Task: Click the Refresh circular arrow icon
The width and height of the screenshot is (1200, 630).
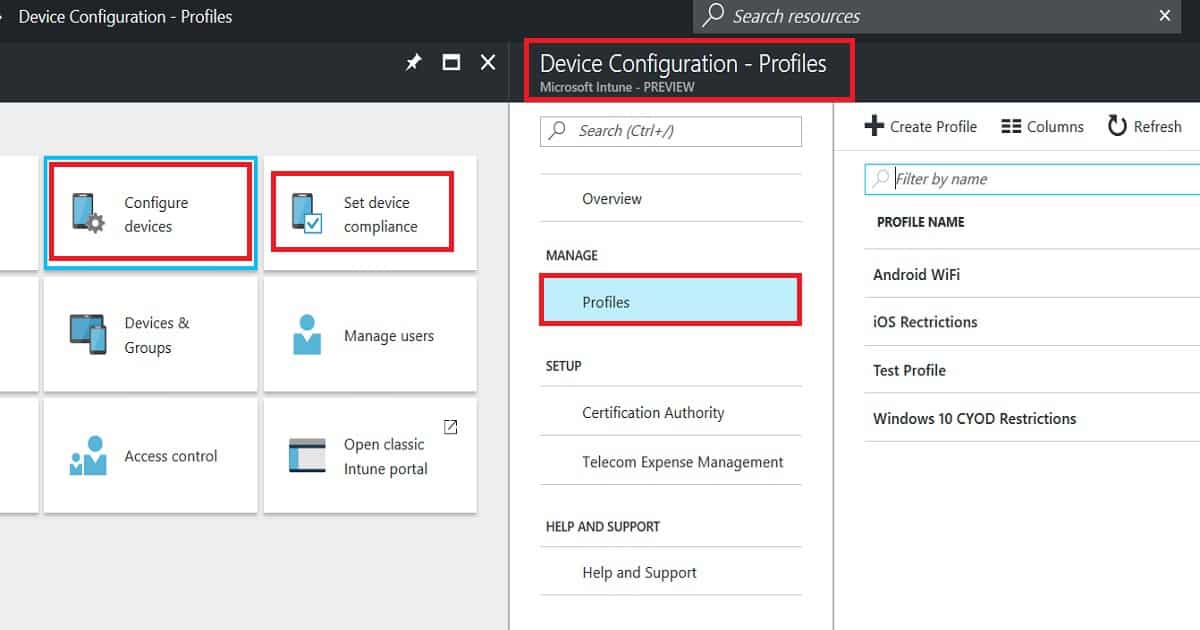Action: tap(1117, 126)
